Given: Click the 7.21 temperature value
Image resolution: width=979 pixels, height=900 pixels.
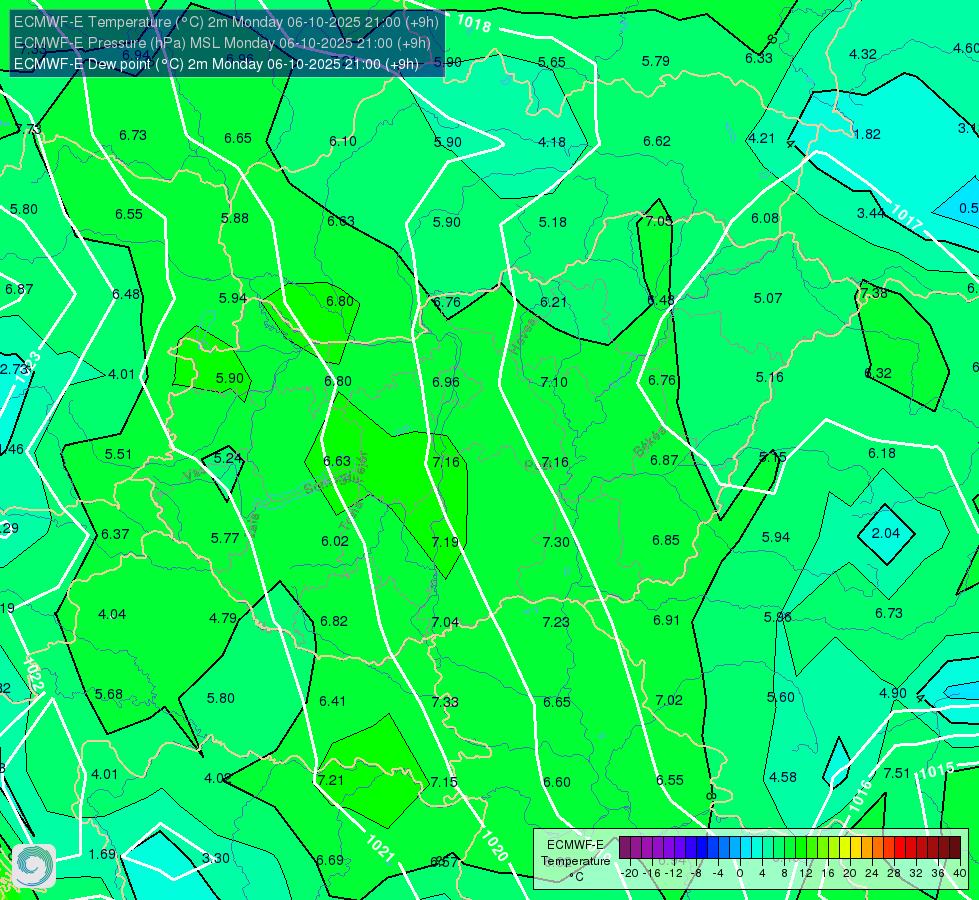Looking at the screenshot, I should 331,780.
